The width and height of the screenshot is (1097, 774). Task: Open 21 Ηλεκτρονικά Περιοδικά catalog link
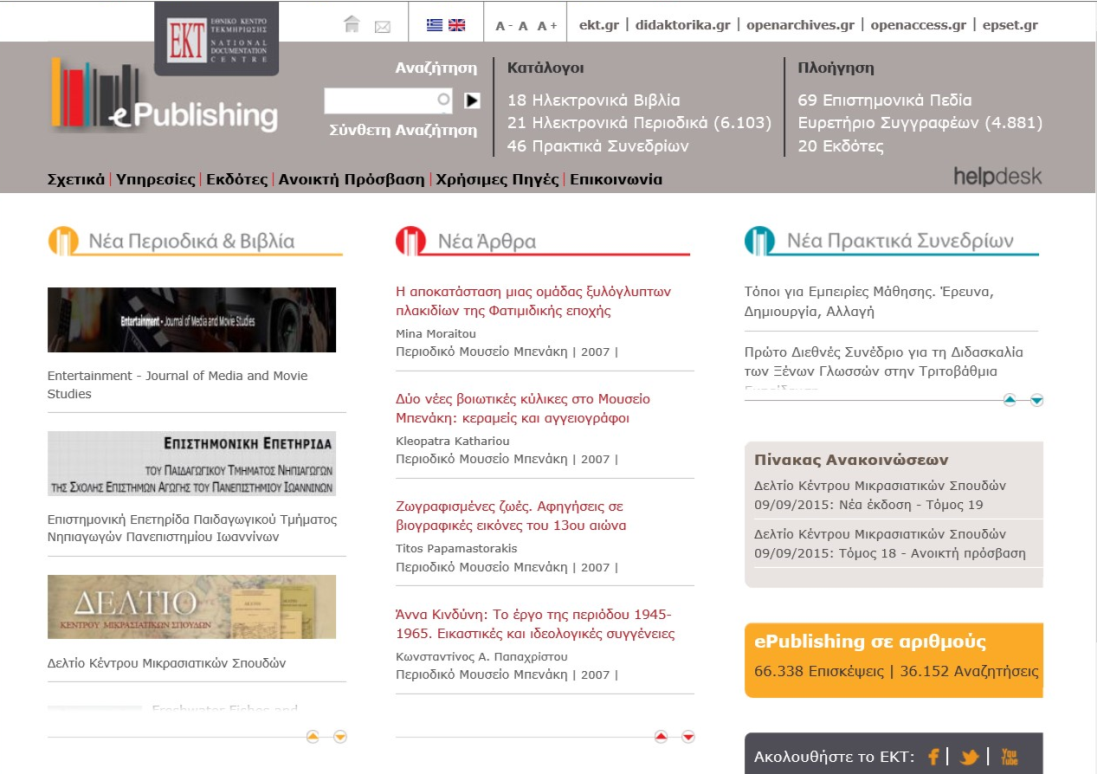click(639, 123)
